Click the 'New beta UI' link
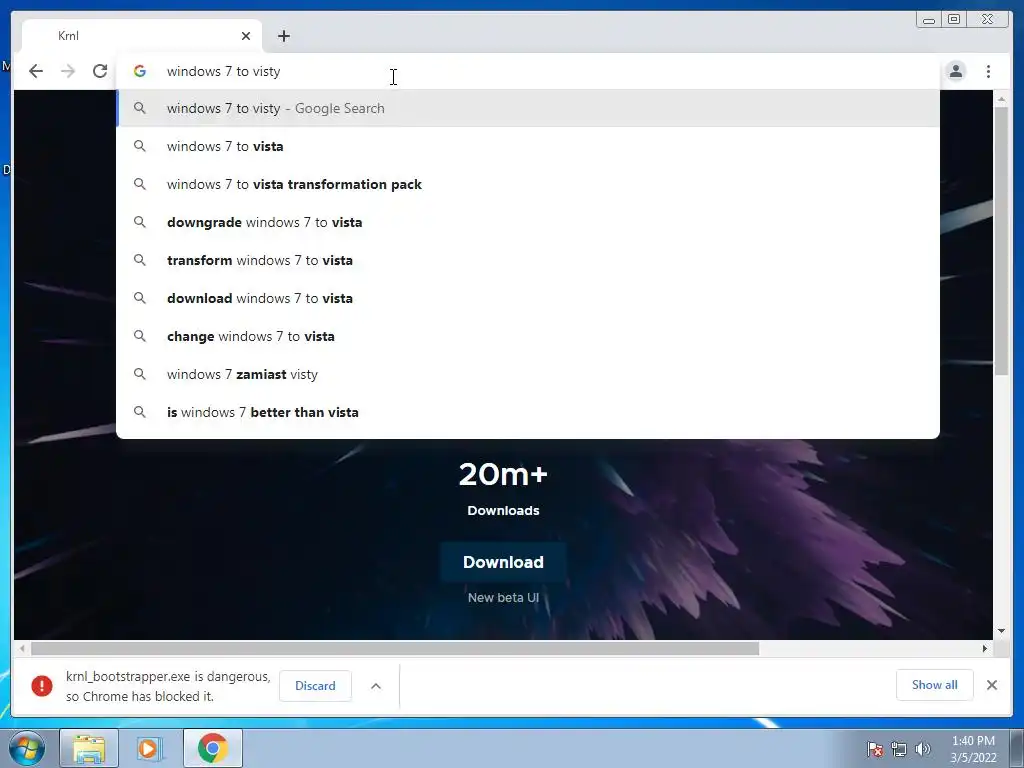Image resolution: width=1024 pixels, height=768 pixels. pyautogui.click(x=503, y=598)
